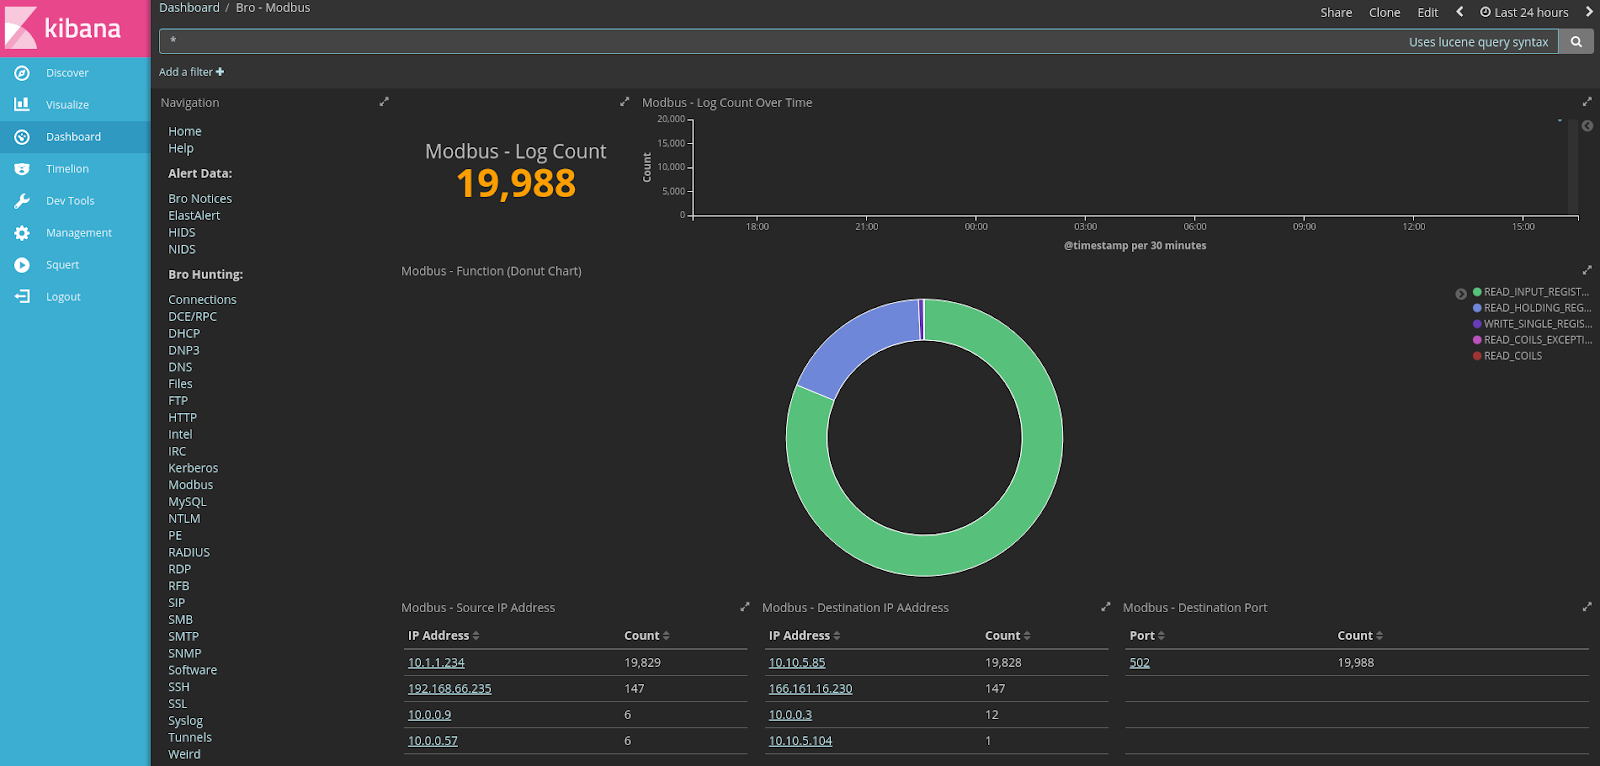The image size is (1600, 766).
Task: Open Dev Tools via the wrench icon
Action: pos(22,201)
